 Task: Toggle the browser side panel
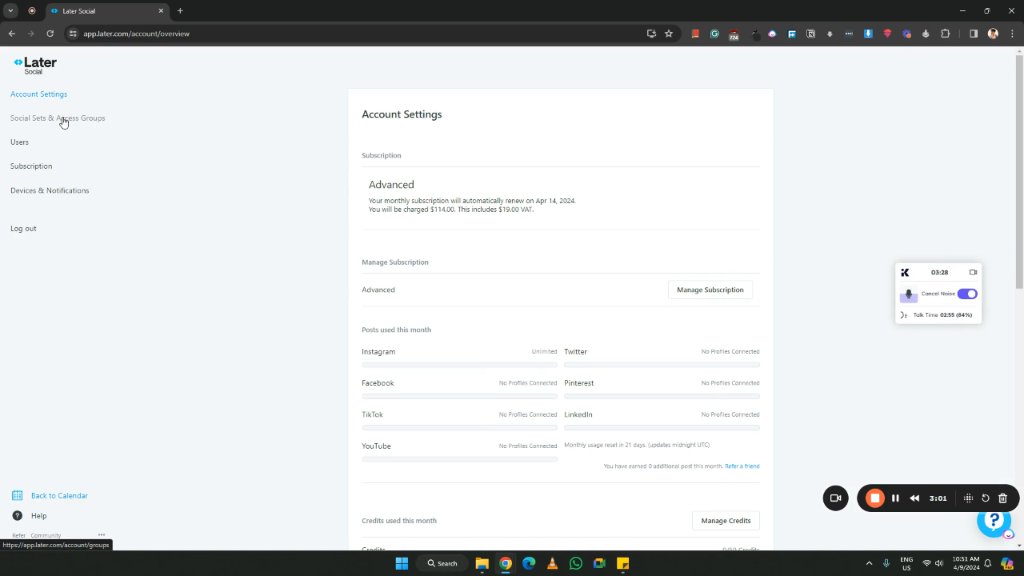click(x=973, y=34)
